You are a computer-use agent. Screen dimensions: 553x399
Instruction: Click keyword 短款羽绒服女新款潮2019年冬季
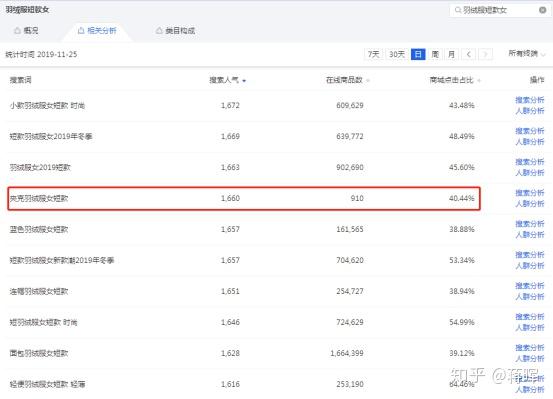coord(62,261)
